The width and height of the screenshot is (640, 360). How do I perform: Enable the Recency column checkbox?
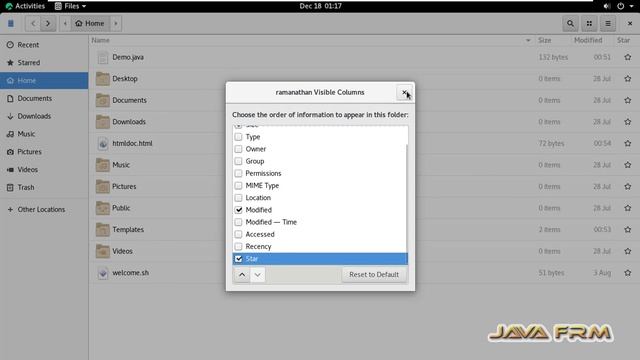pyautogui.click(x=239, y=247)
